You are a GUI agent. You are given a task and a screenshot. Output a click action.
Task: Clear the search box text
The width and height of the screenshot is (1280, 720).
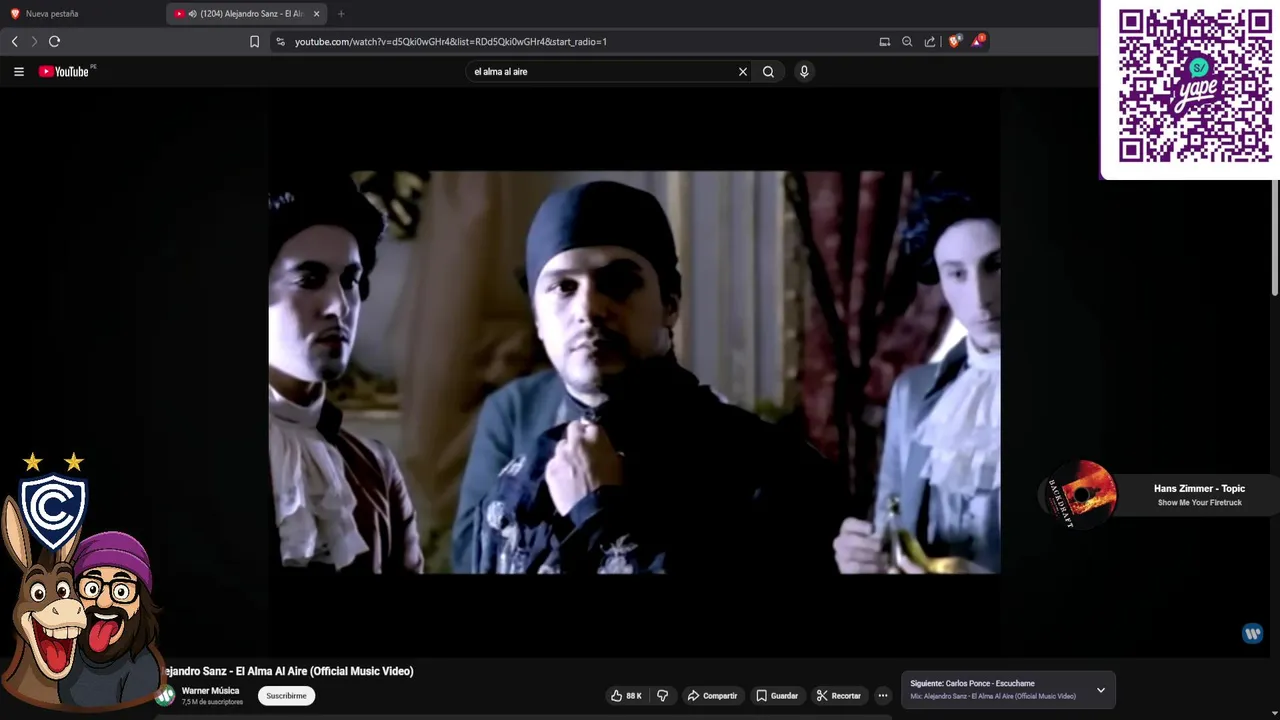[742, 72]
